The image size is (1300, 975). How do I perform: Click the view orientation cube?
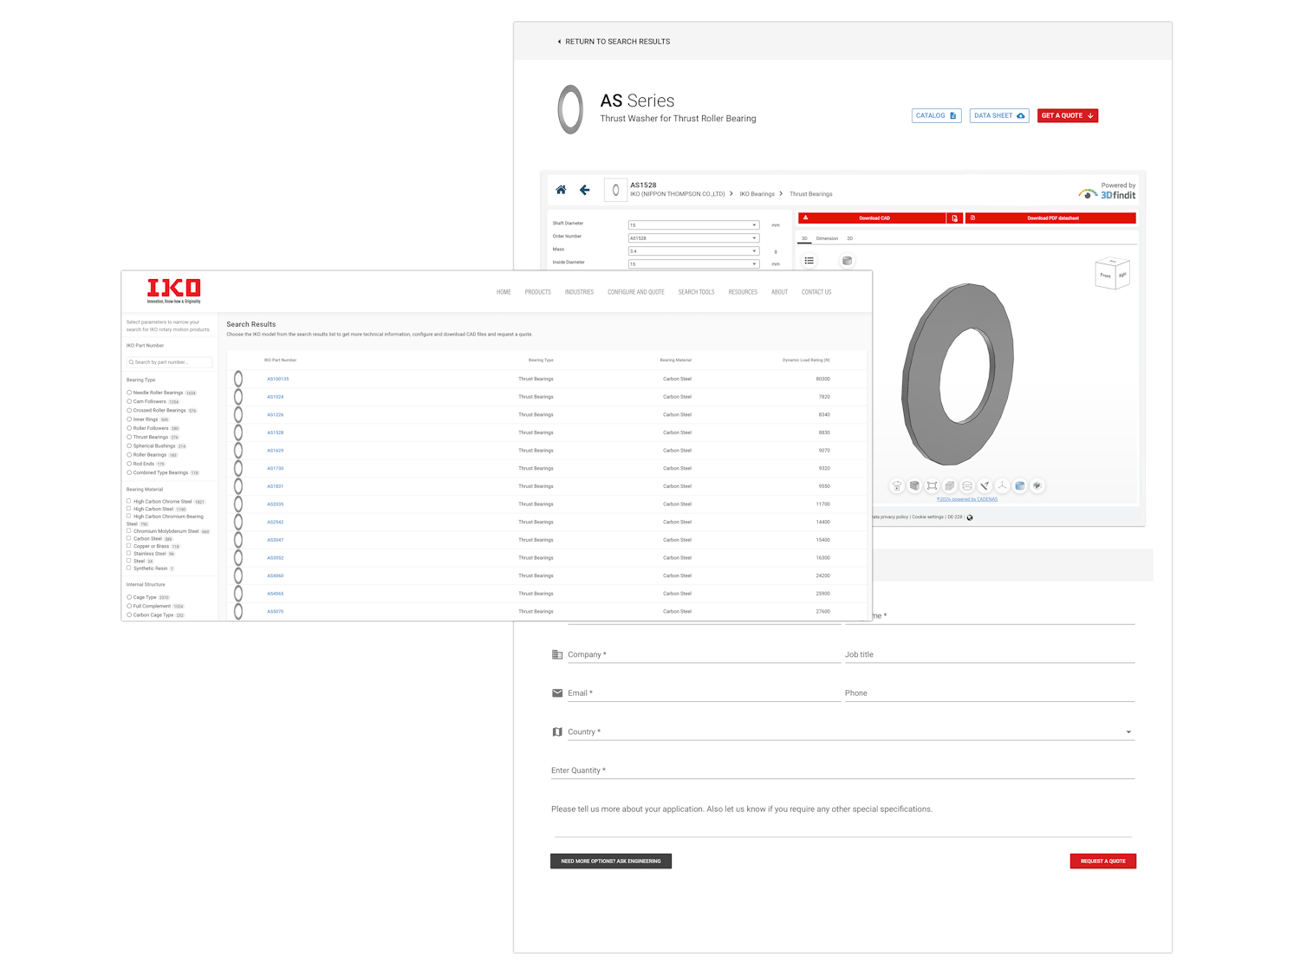click(1112, 274)
